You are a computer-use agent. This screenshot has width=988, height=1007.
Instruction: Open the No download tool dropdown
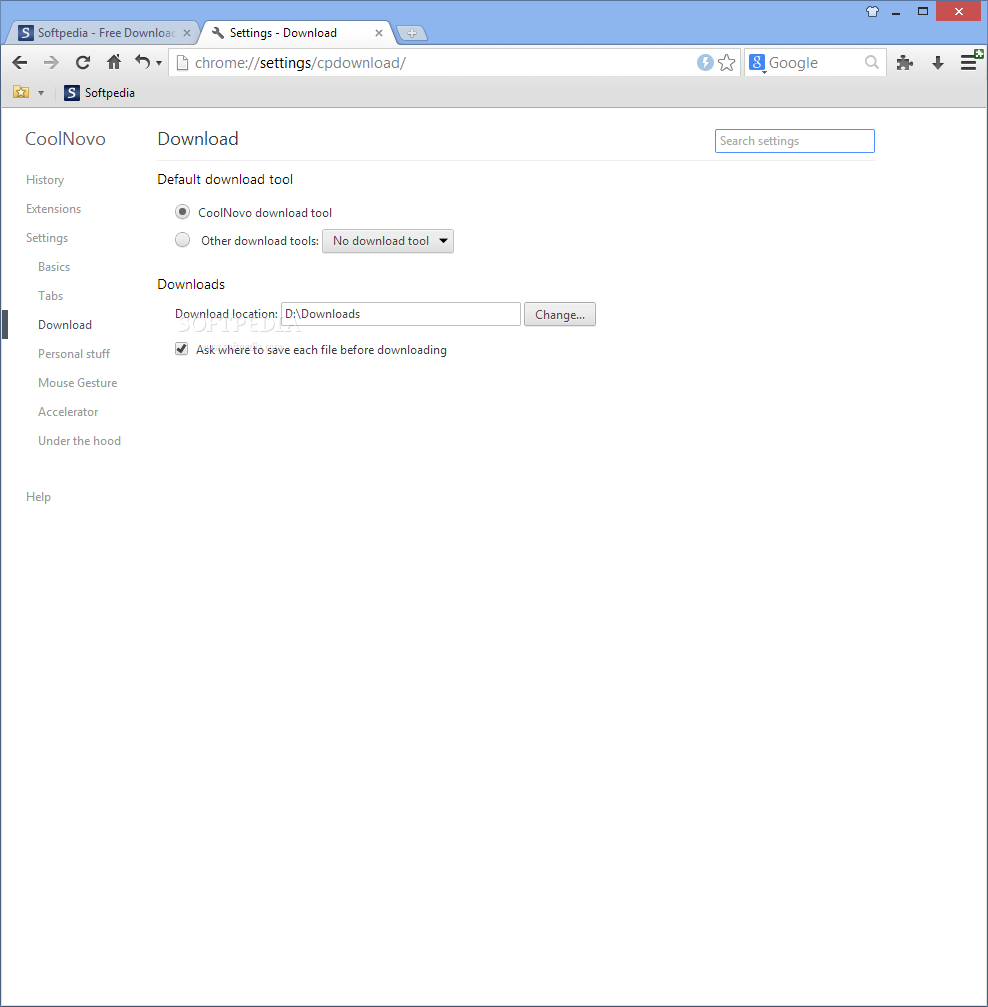pyautogui.click(x=388, y=241)
